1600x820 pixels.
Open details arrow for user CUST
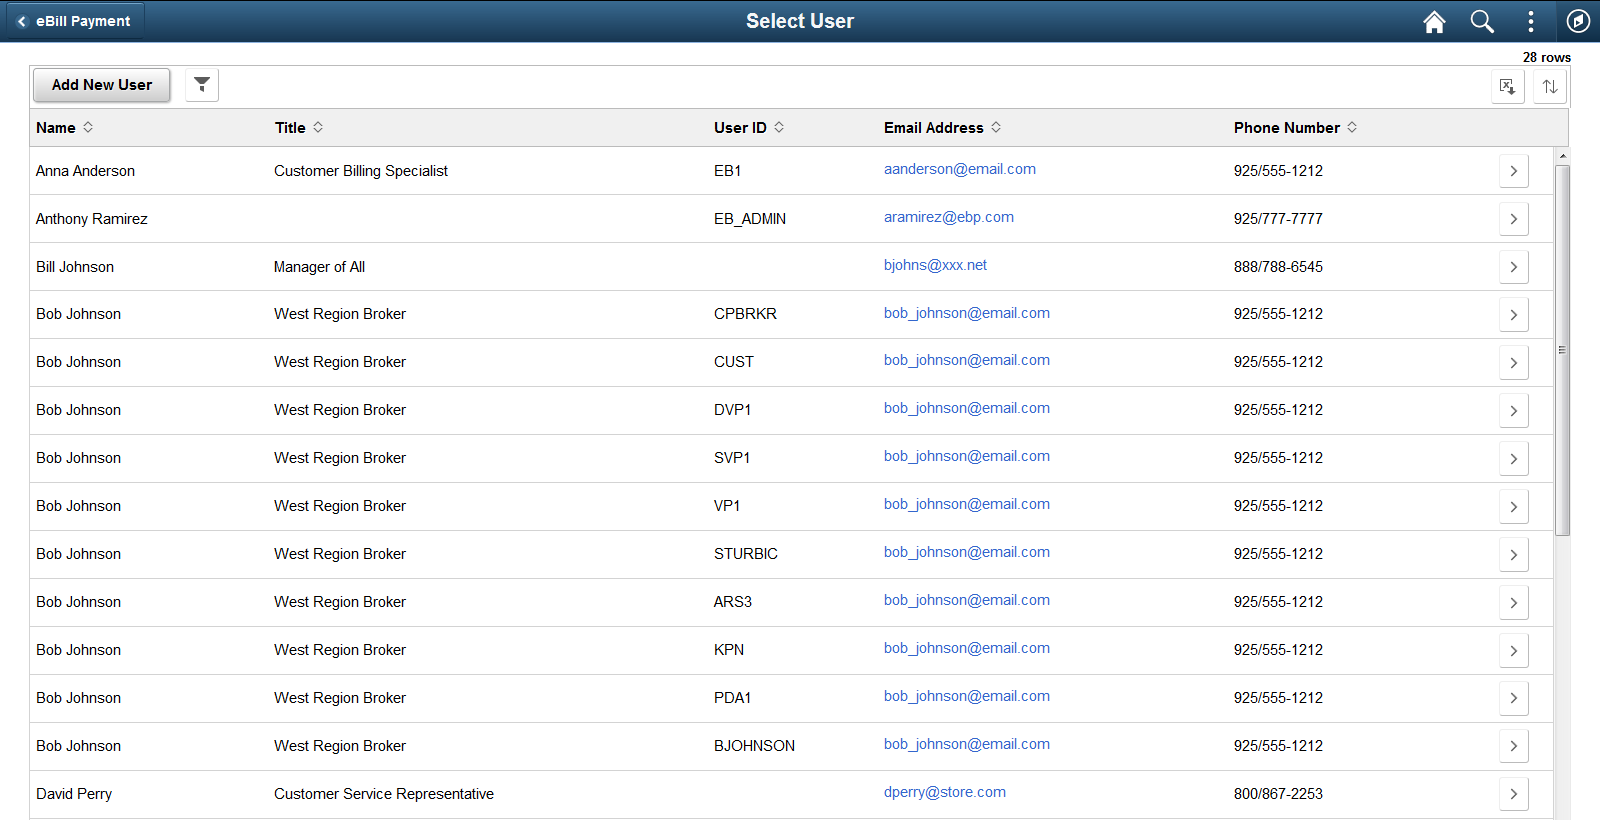pyautogui.click(x=1514, y=363)
